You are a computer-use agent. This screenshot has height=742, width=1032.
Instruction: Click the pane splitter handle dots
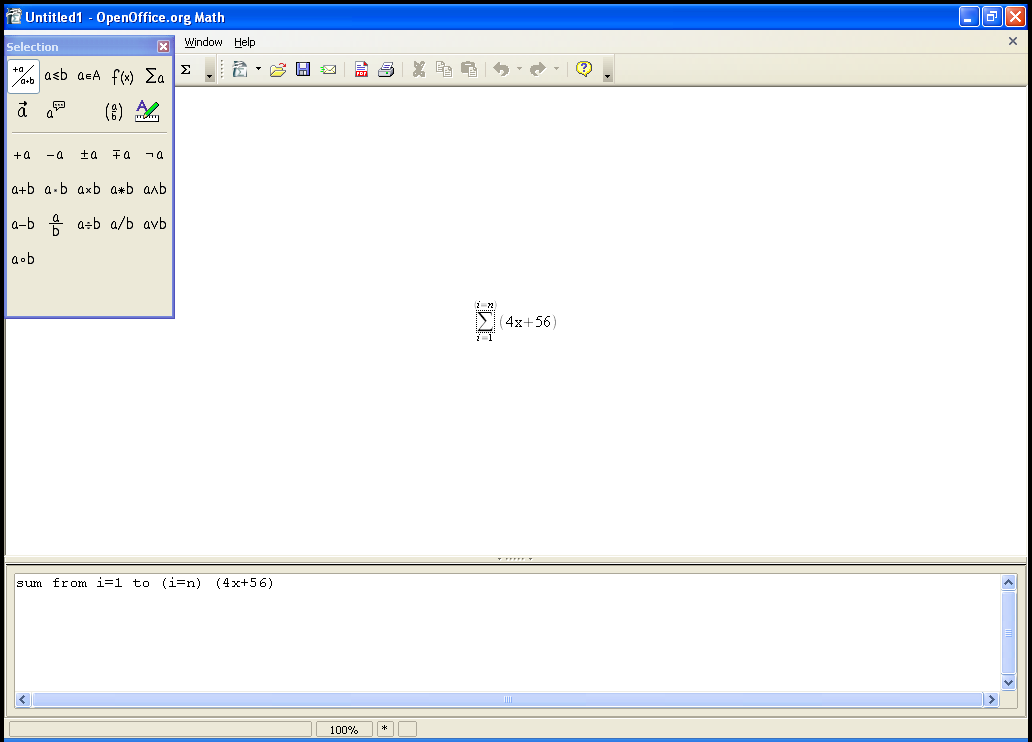(515, 559)
